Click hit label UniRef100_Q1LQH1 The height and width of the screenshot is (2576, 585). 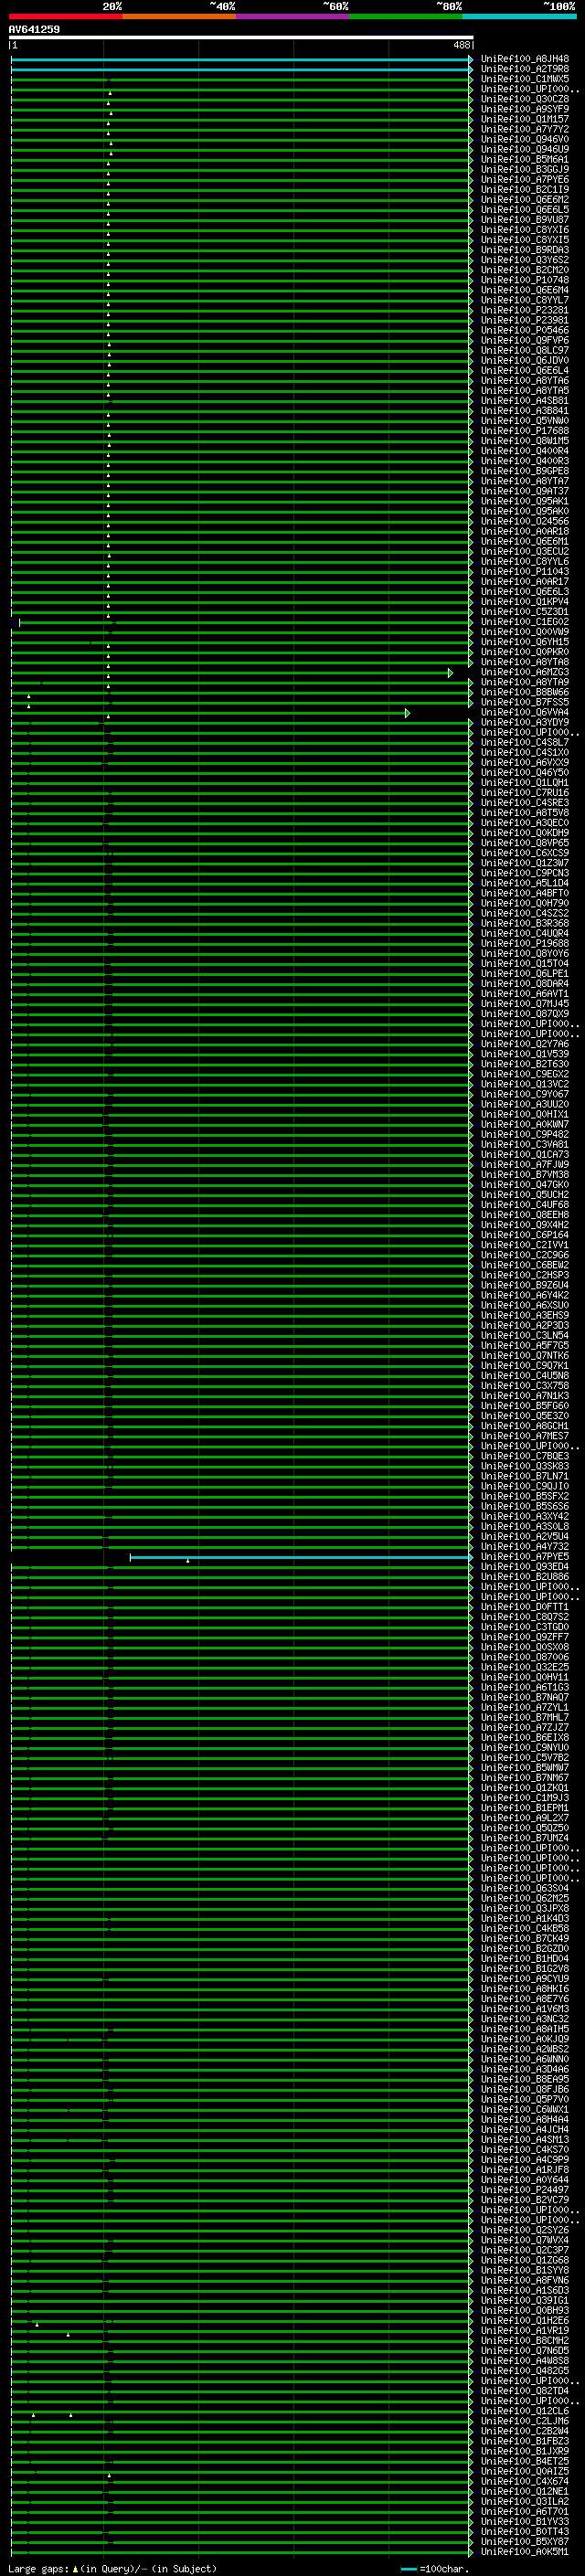coord(525,783)
